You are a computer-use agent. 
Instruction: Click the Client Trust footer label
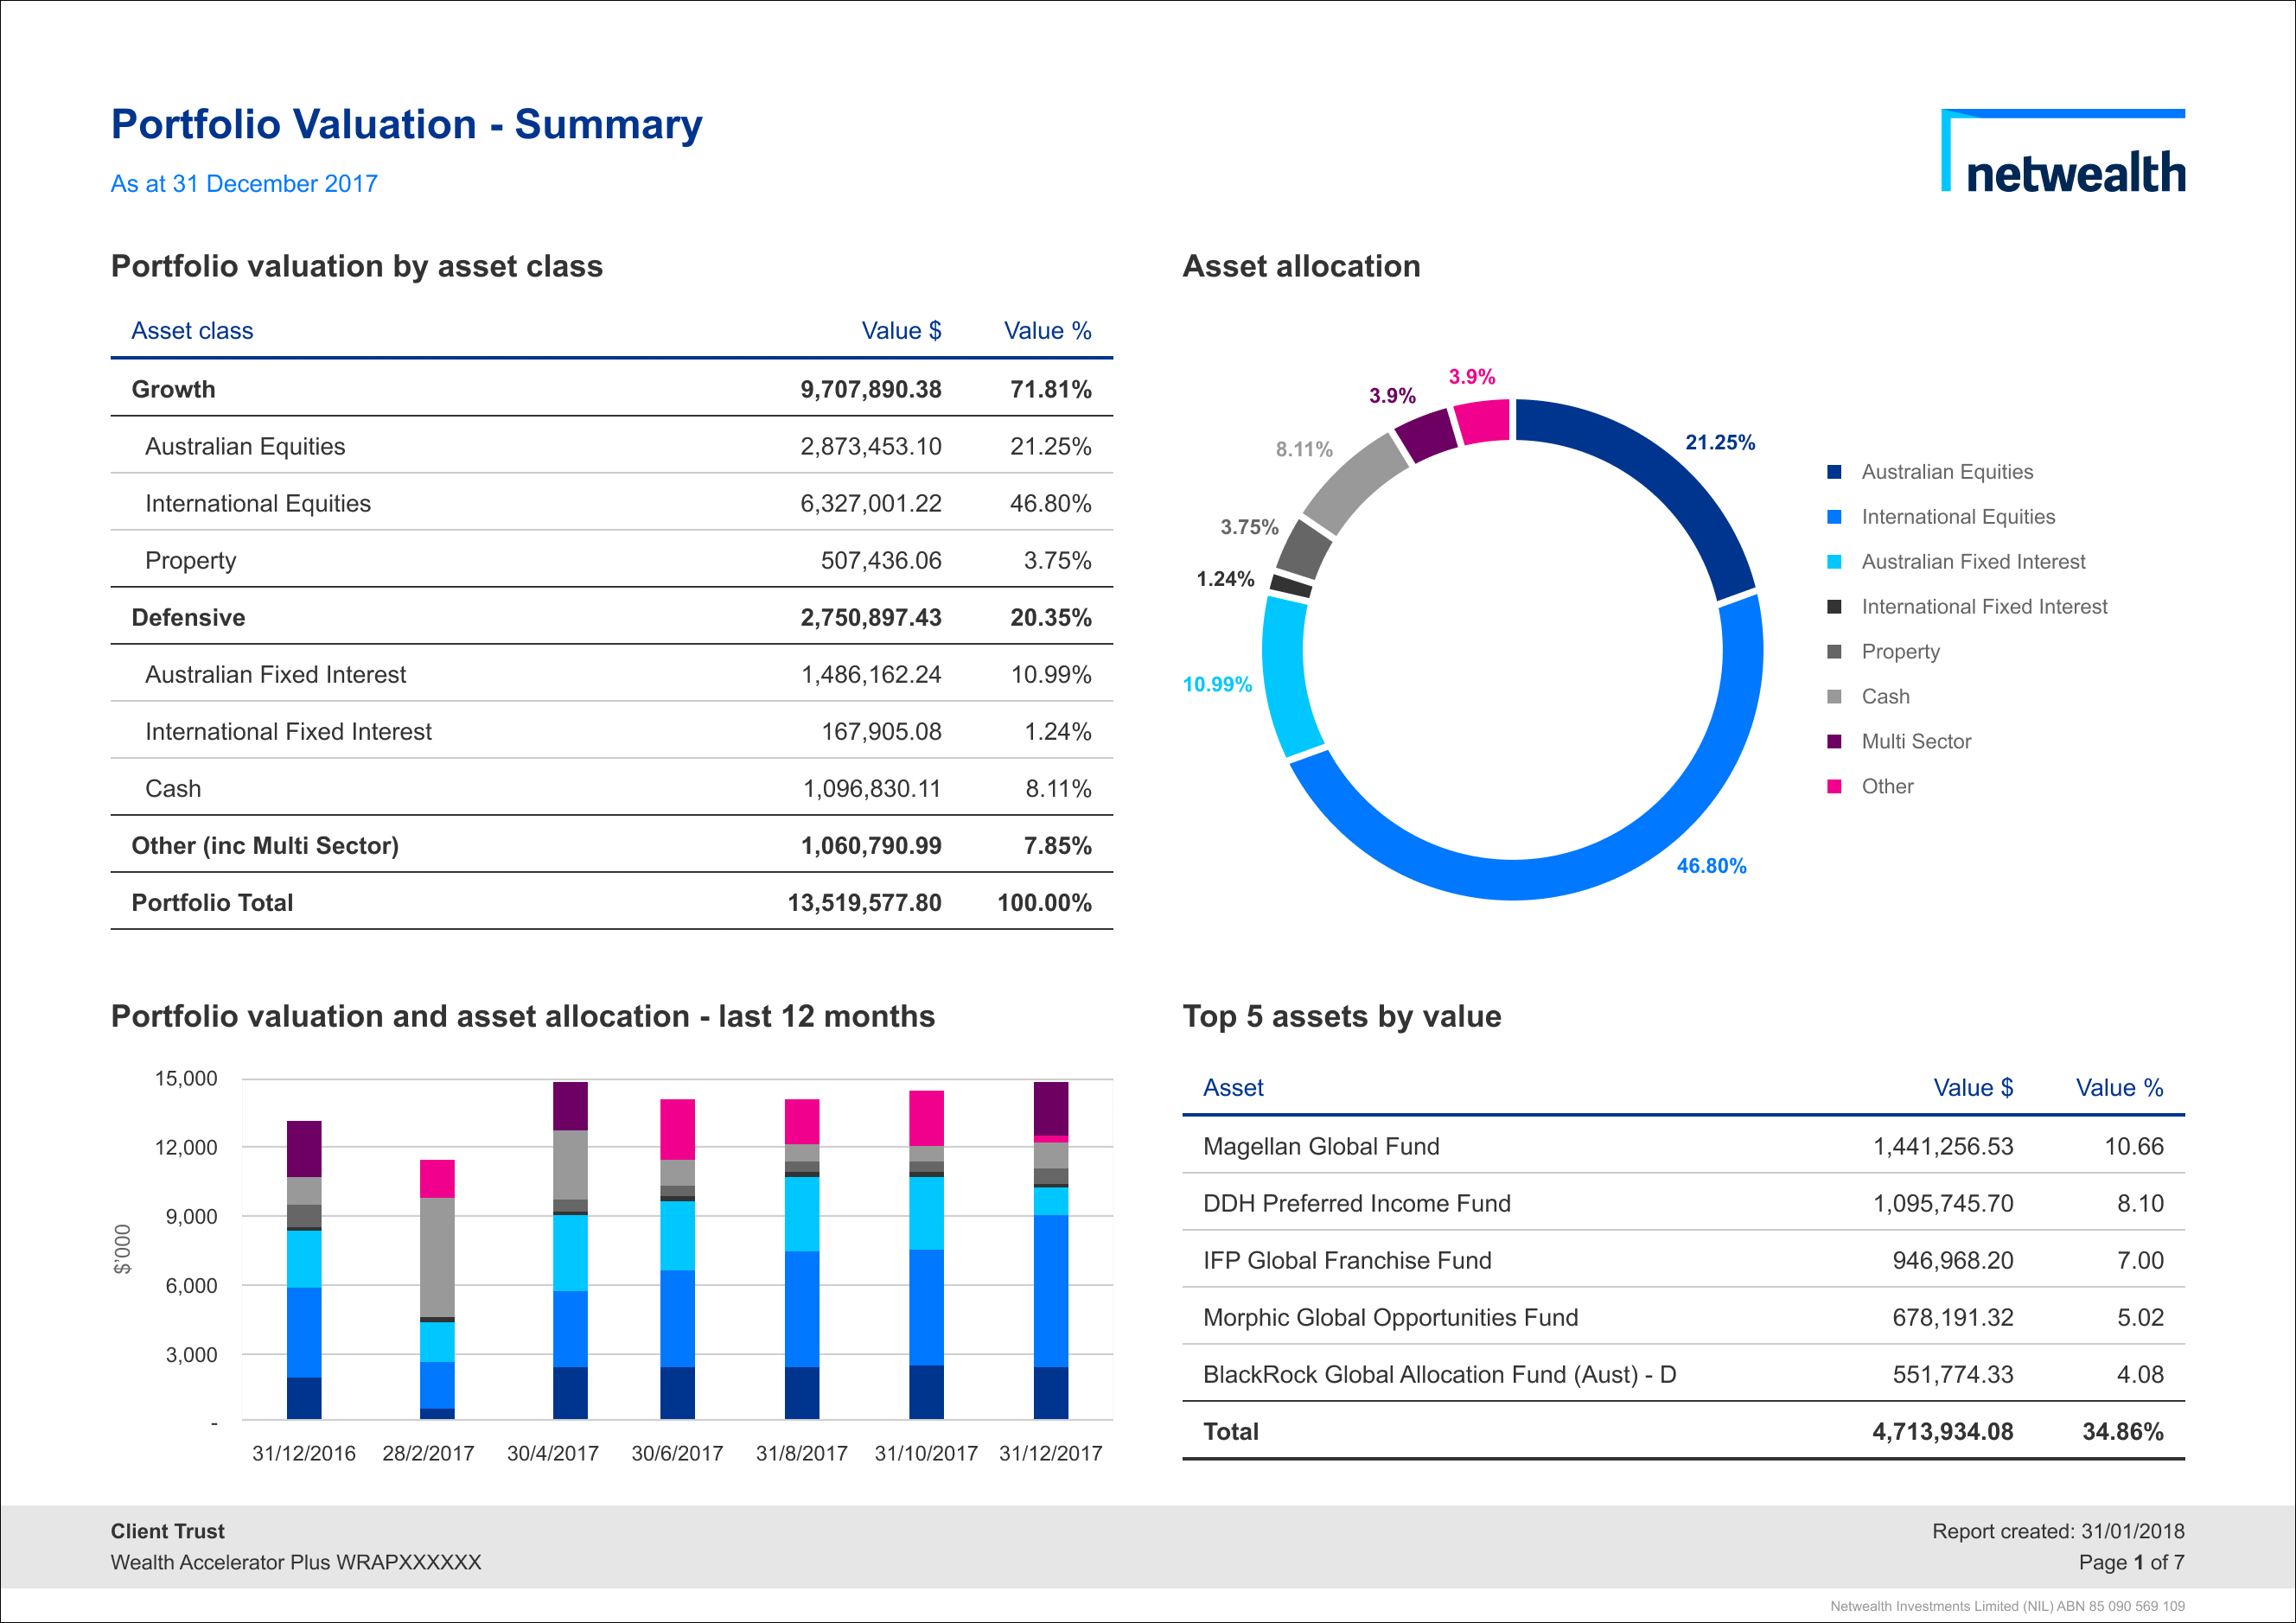tap(167, 1531)
